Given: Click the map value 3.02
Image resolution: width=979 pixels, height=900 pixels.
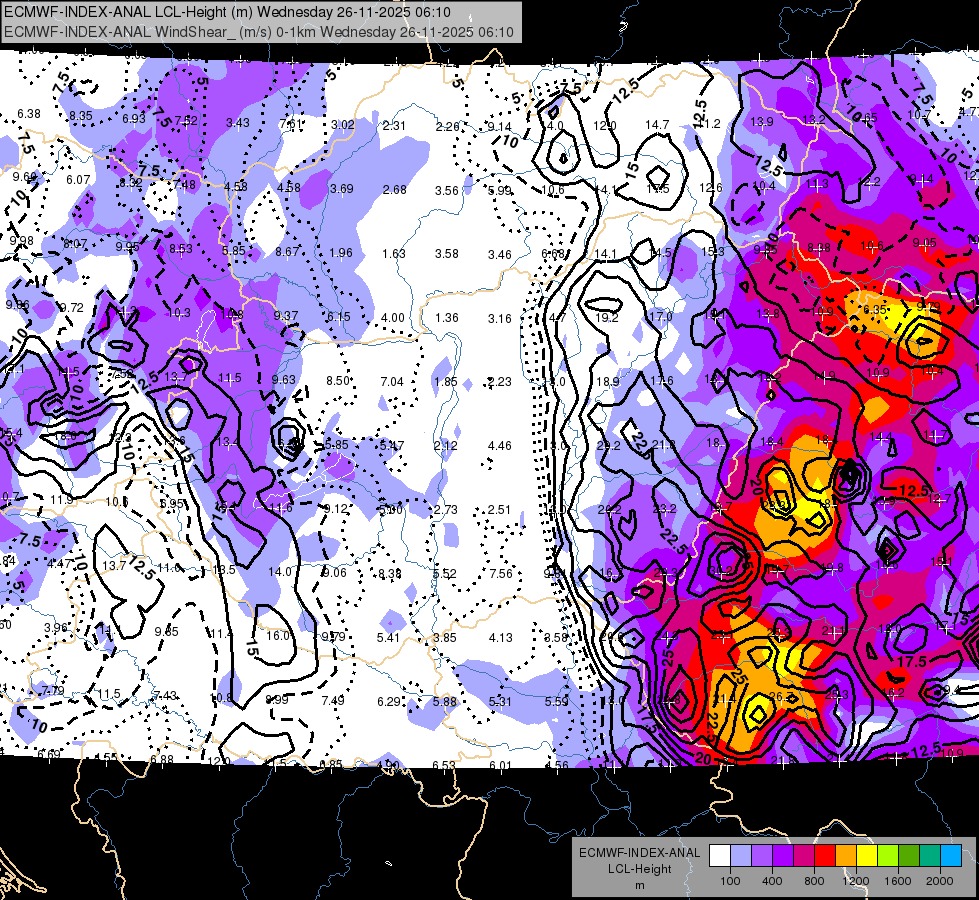Looking at the screenshot, I should [343, 125].
